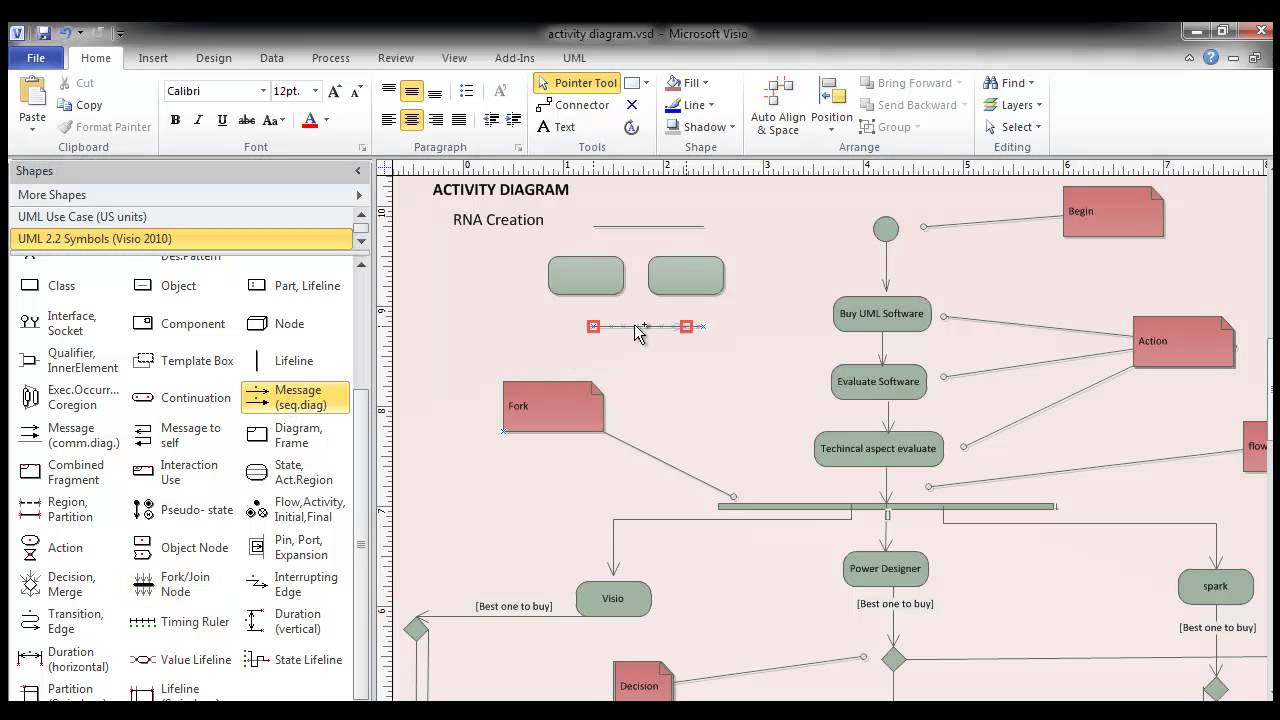Click the Power Designer activity shape

(x=886, y=569)
